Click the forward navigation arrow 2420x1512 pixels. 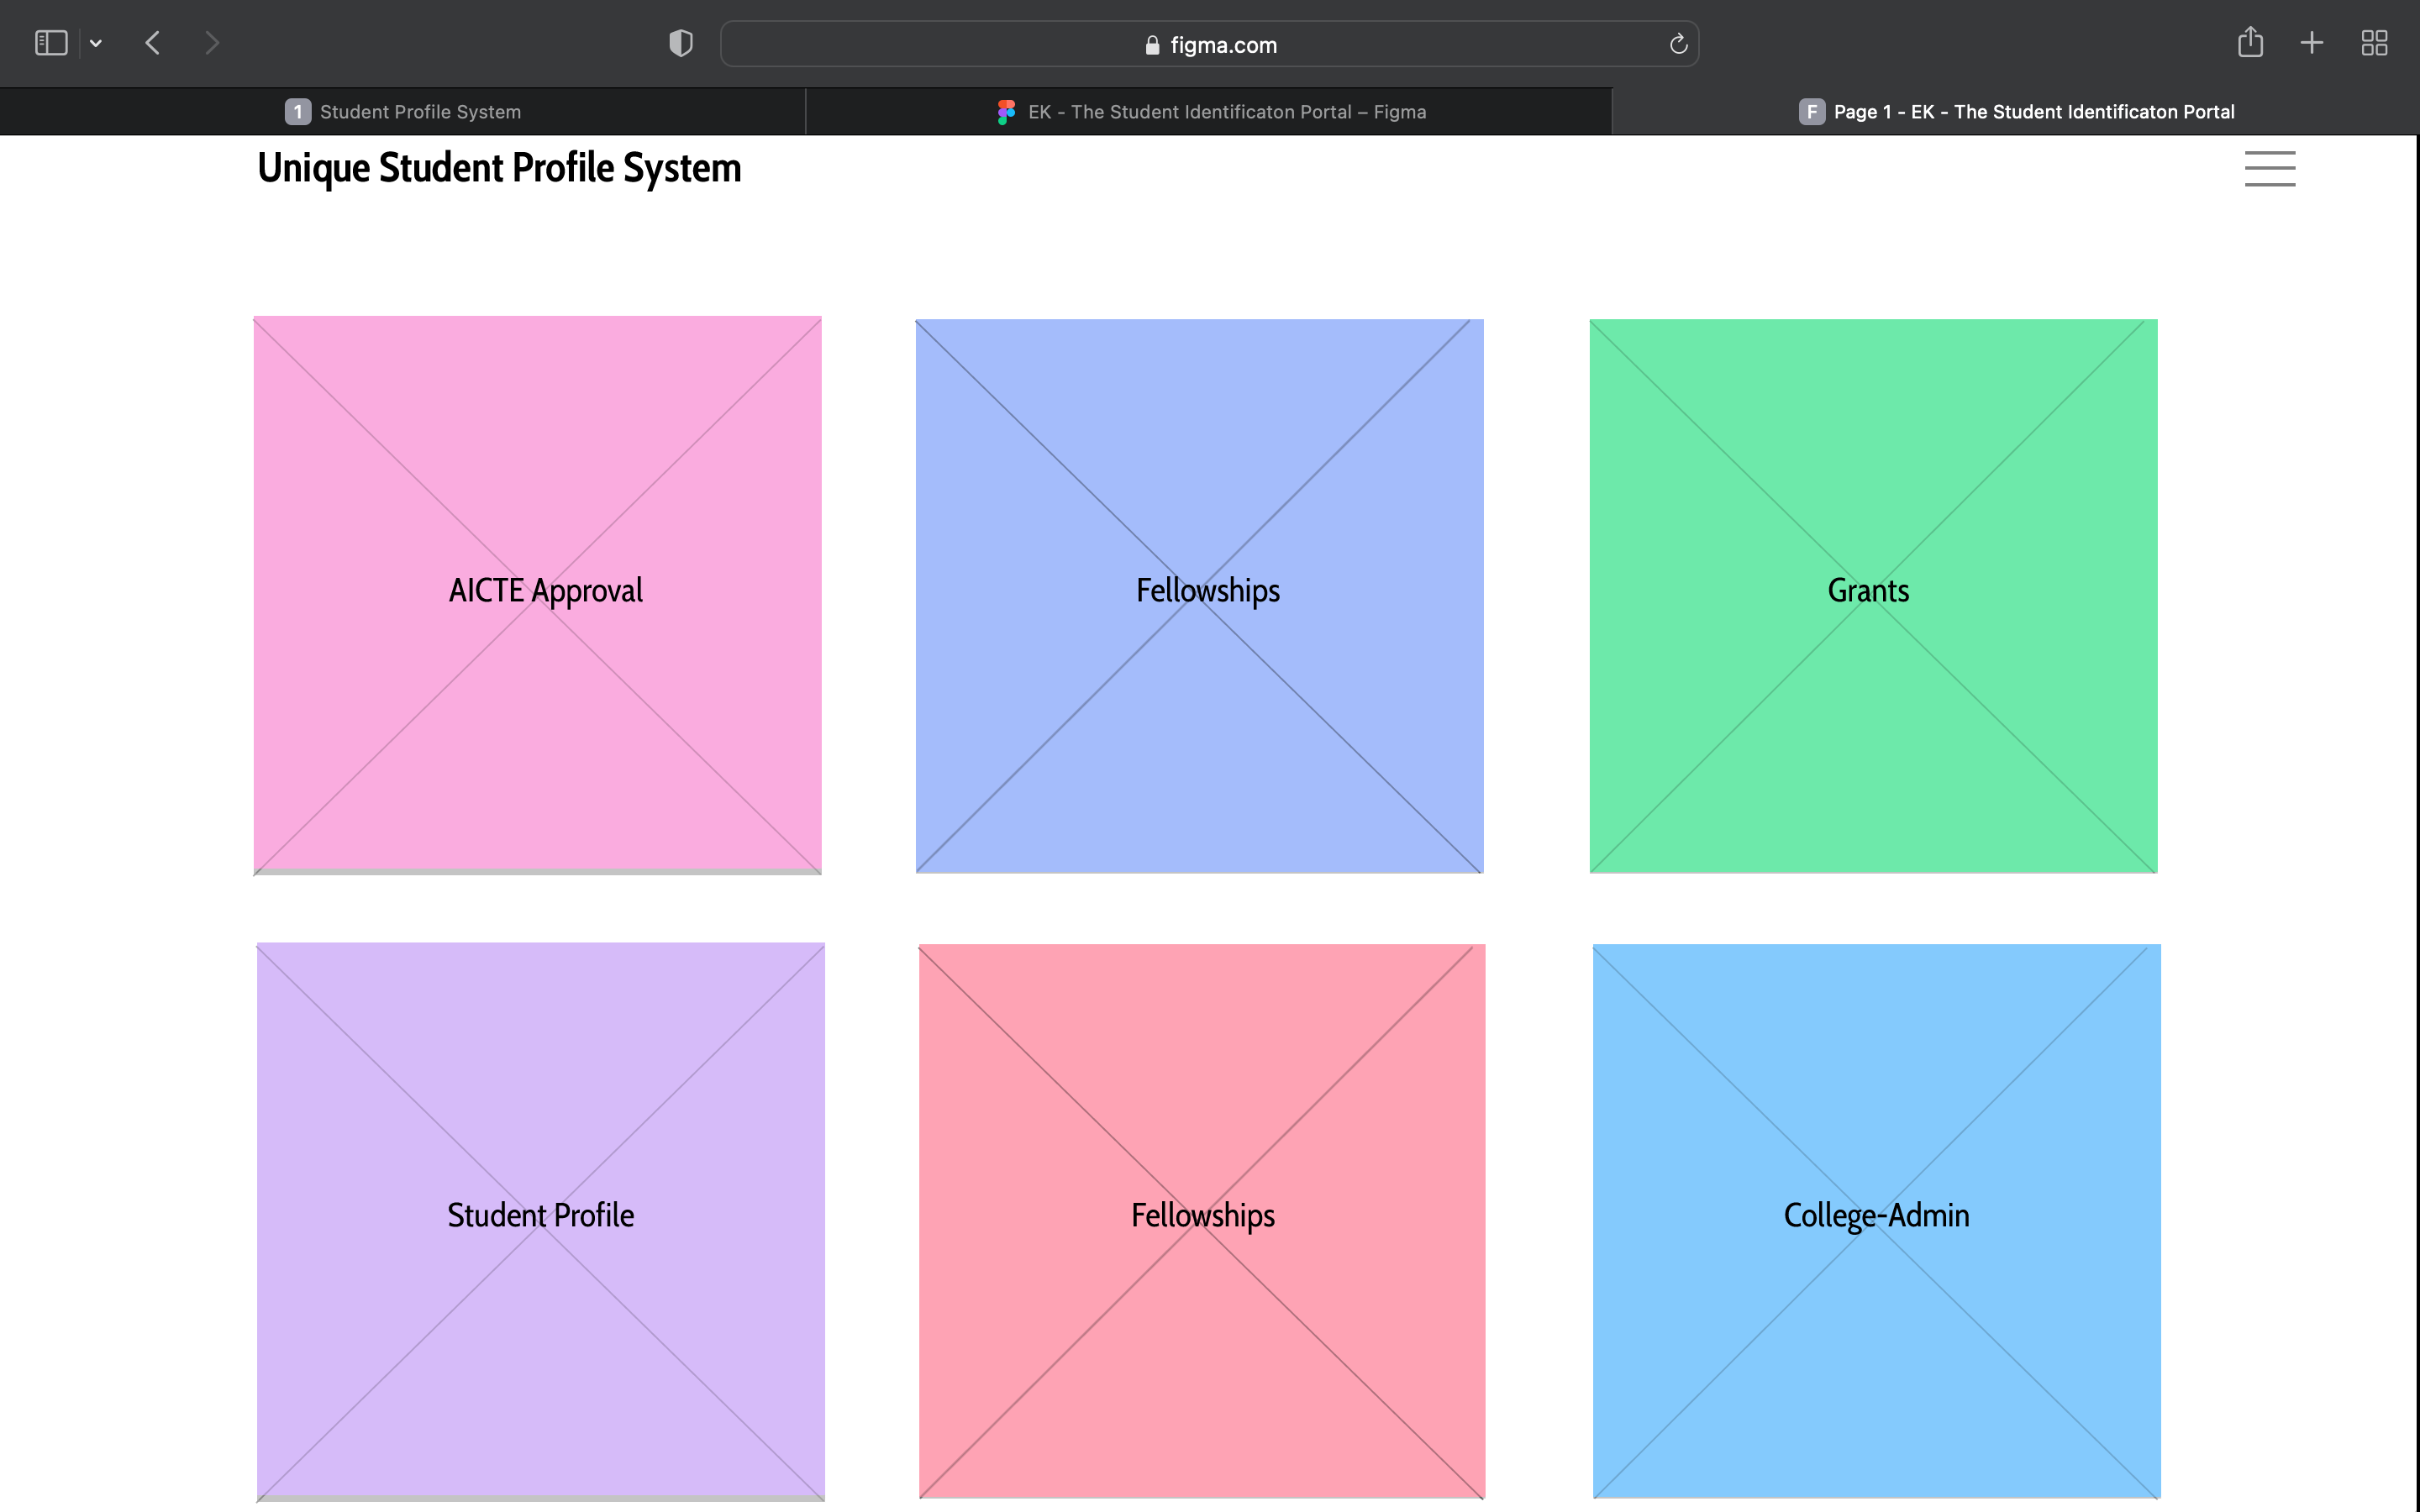[211, 43]
